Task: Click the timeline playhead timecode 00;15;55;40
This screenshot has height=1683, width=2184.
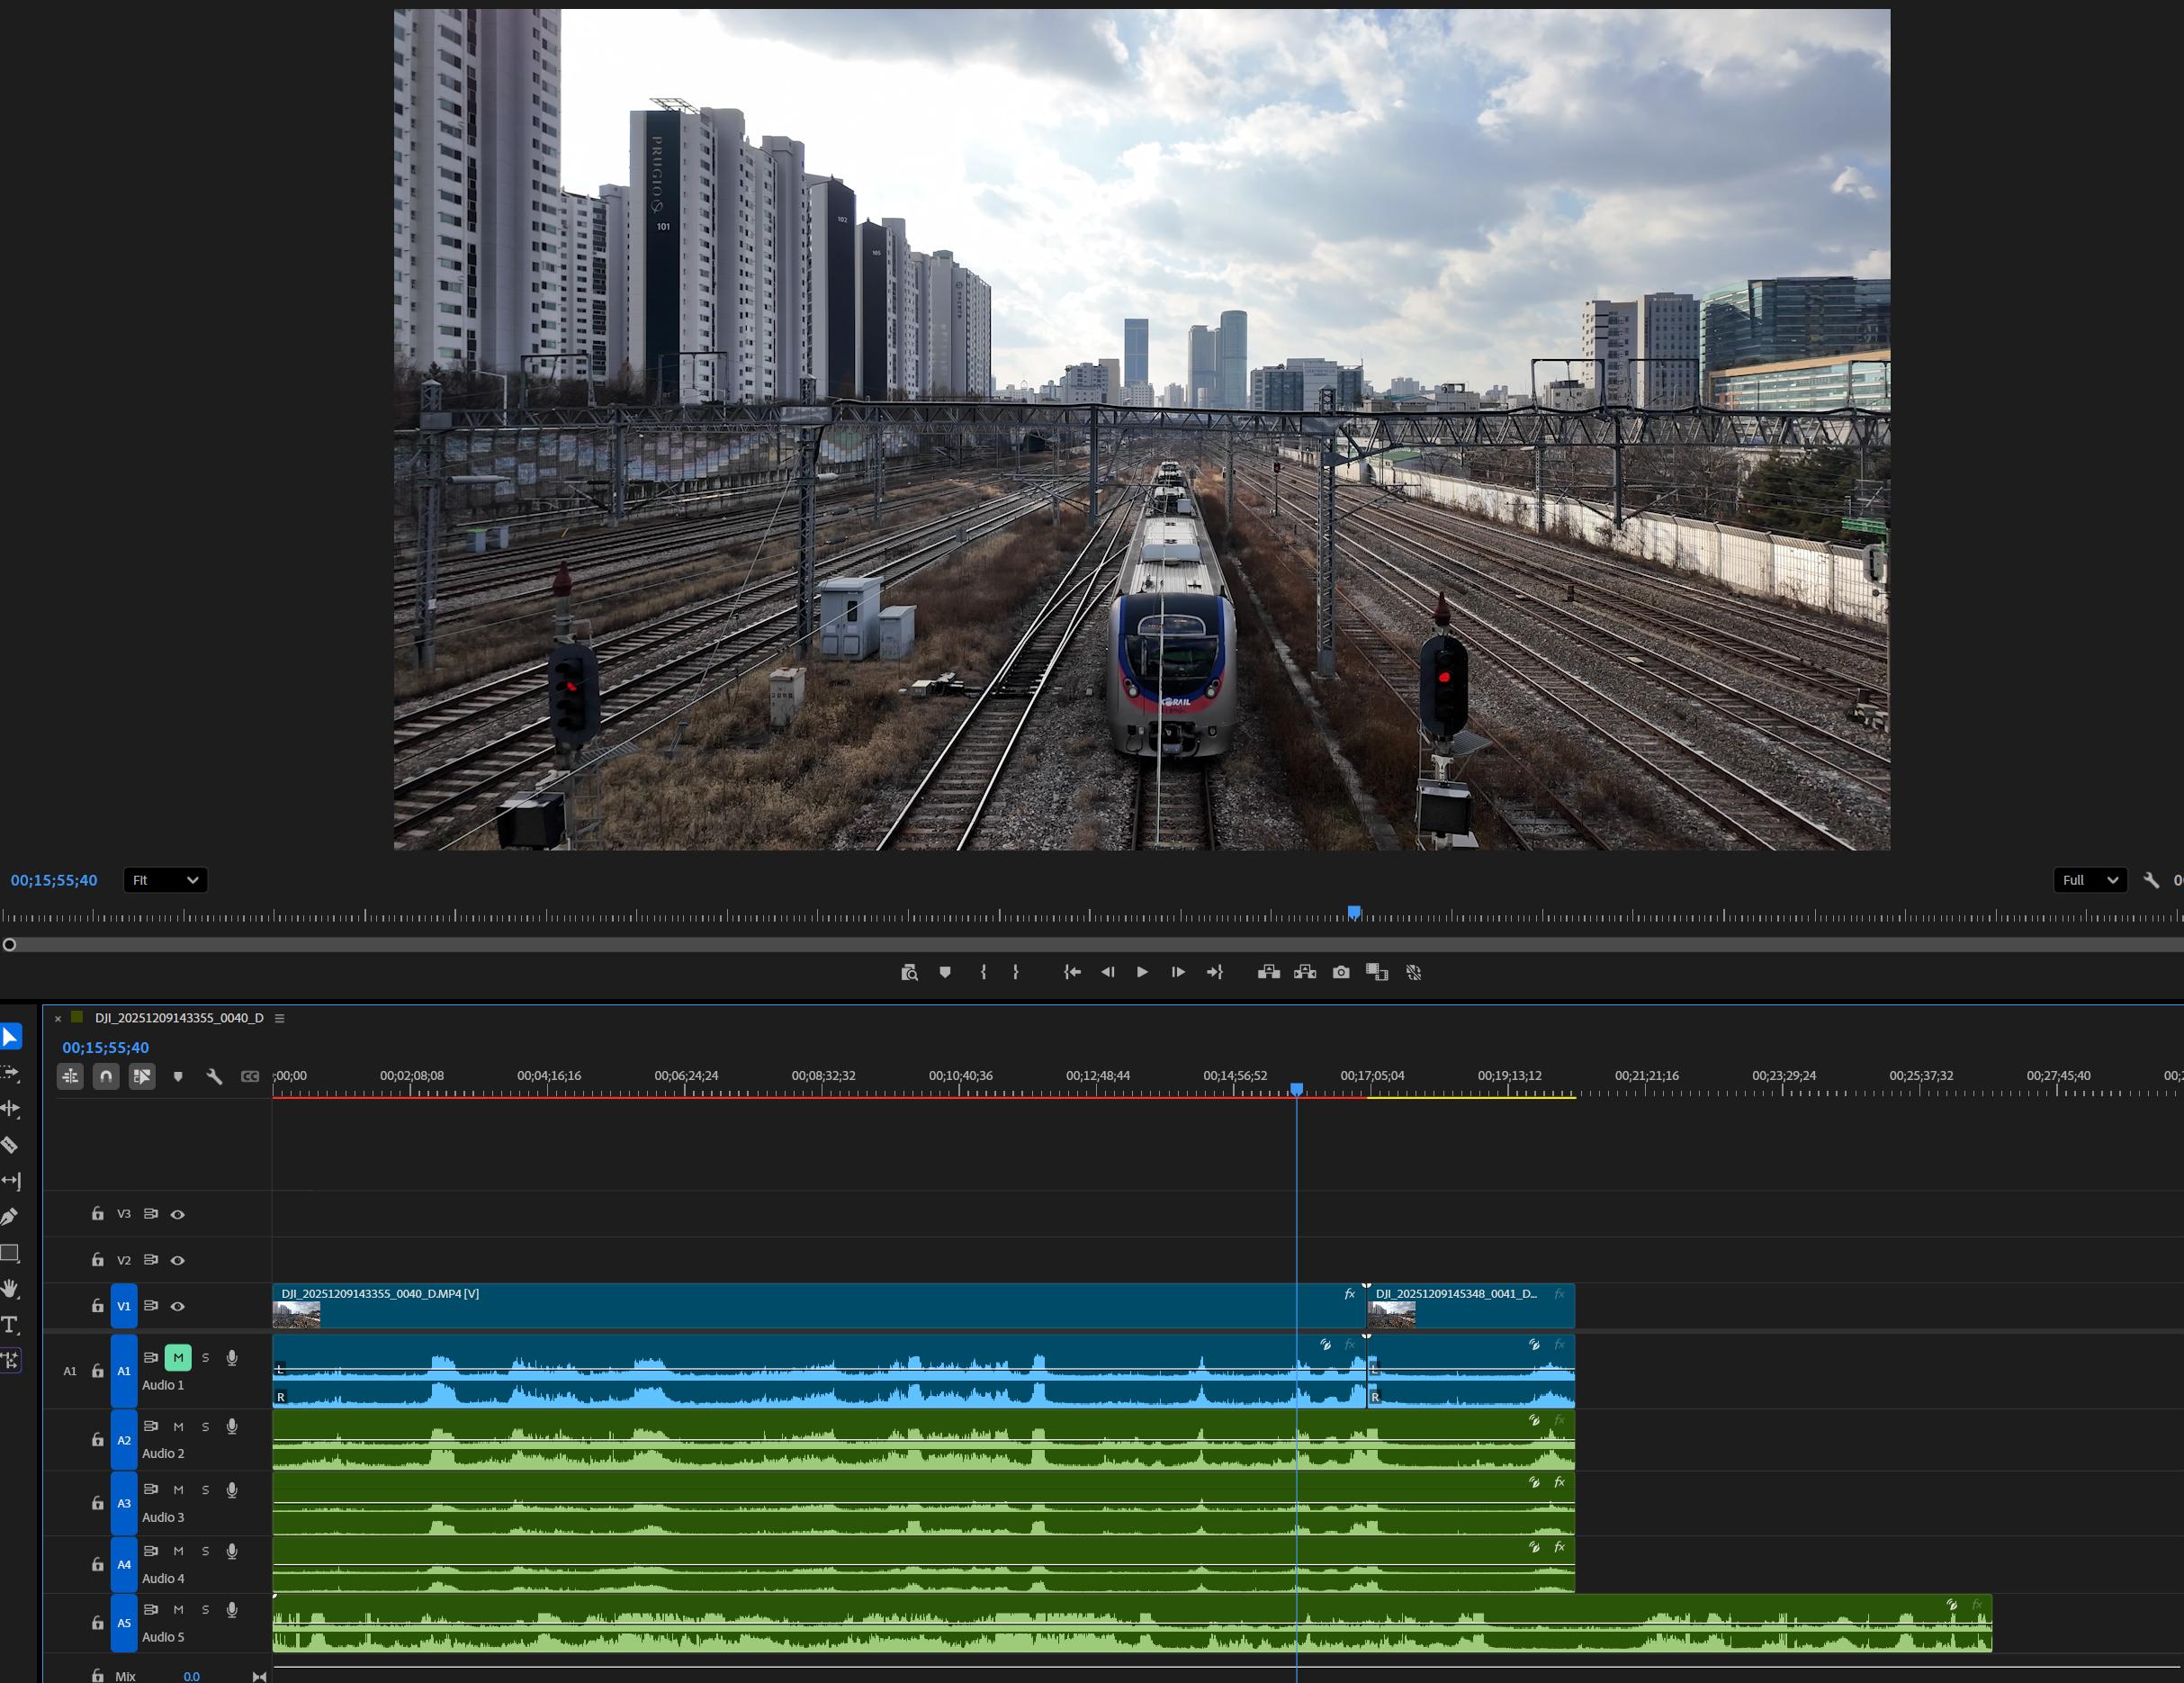Action: pos(105,1047)
